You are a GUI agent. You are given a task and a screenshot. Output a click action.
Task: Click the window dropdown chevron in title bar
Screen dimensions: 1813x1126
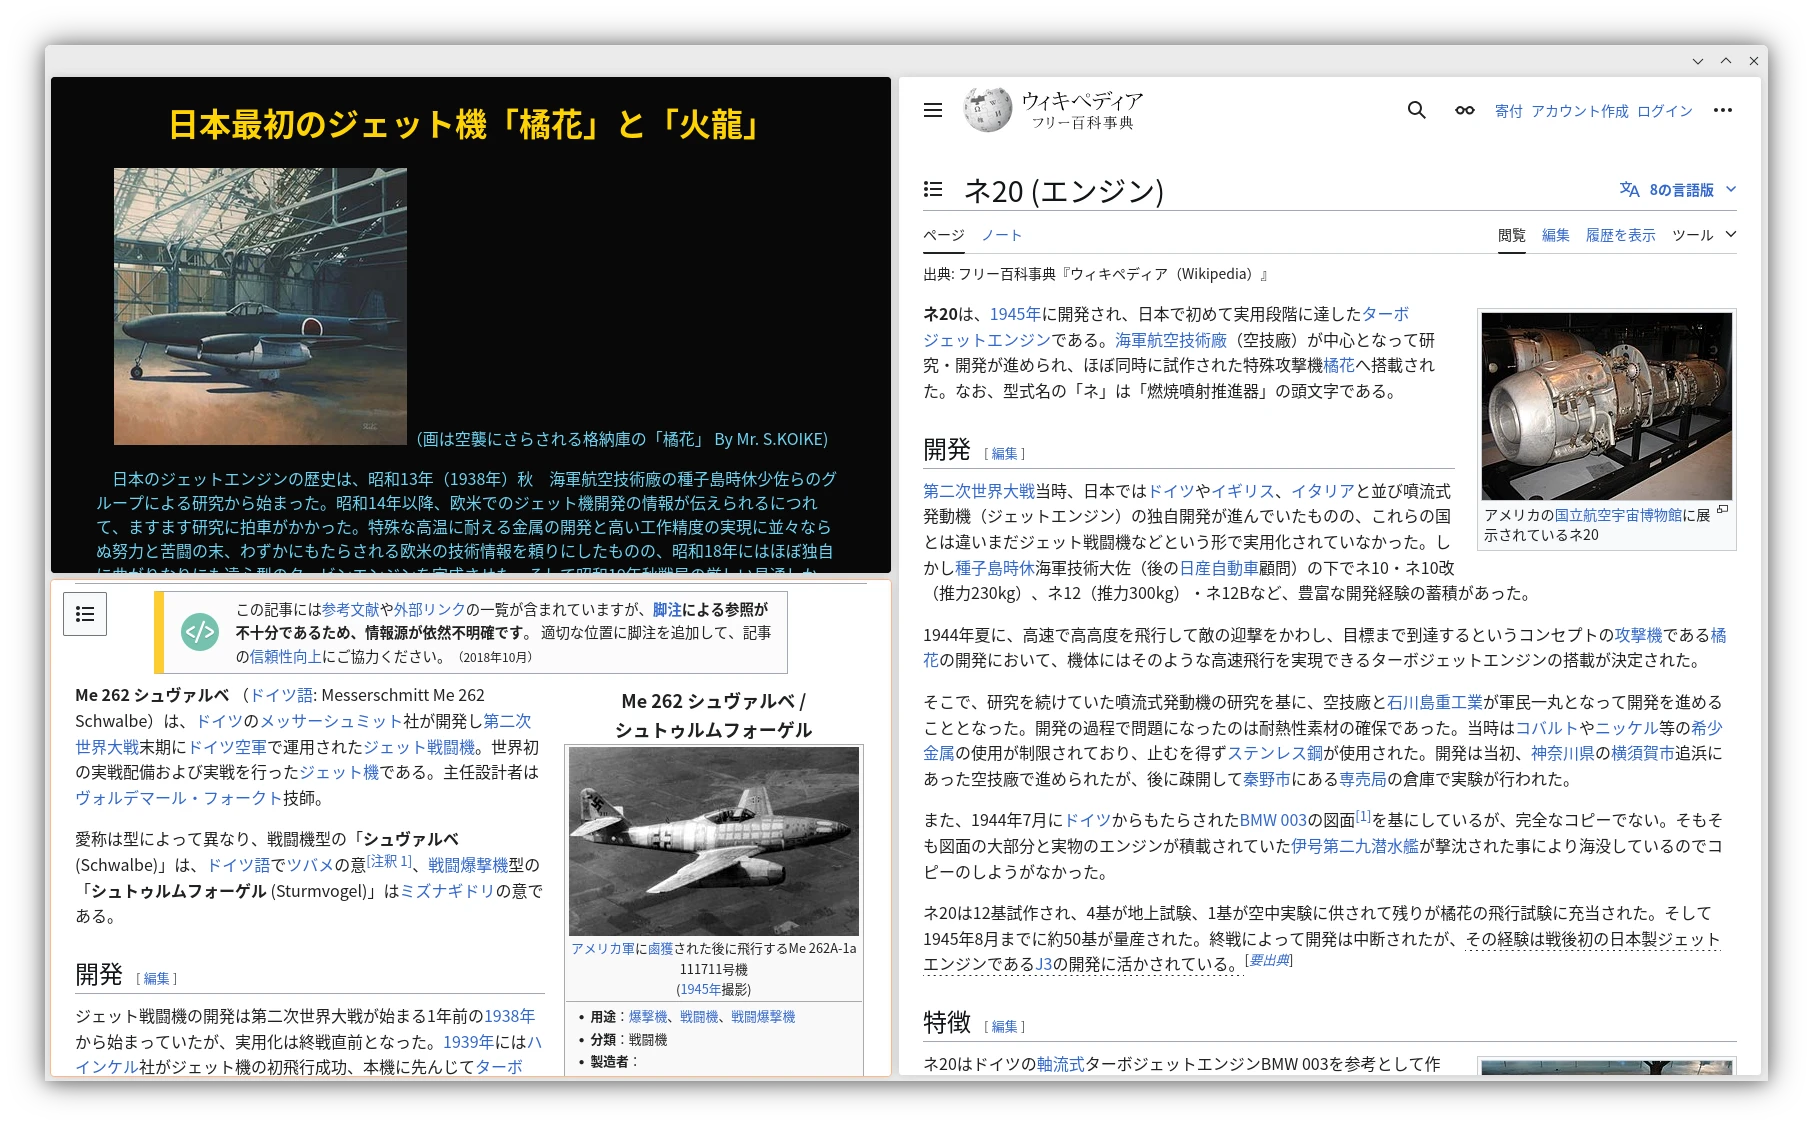[x=1698, y=61]
